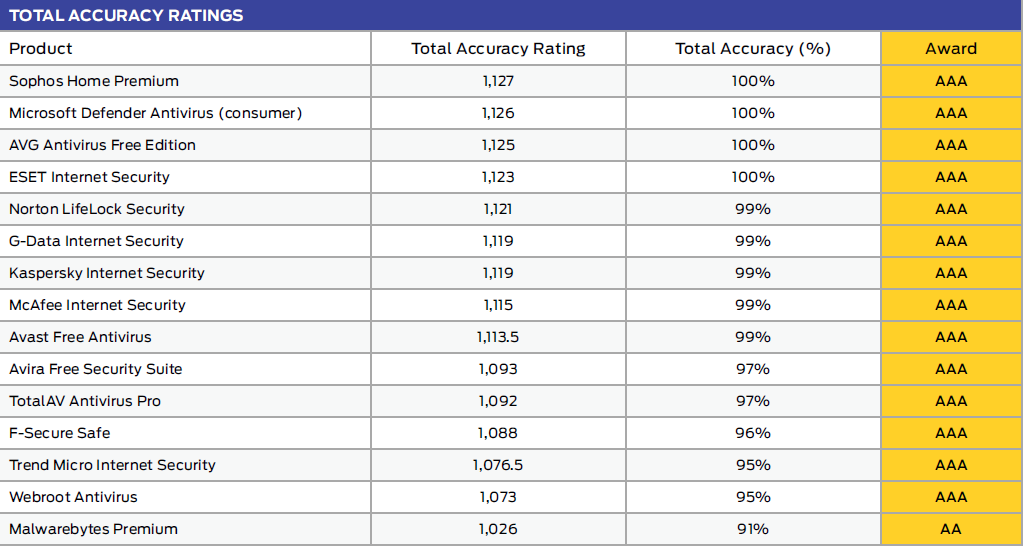This screenshot has width=1023, height=547.
Task: Select the Product column header
Action: point(41,48)
